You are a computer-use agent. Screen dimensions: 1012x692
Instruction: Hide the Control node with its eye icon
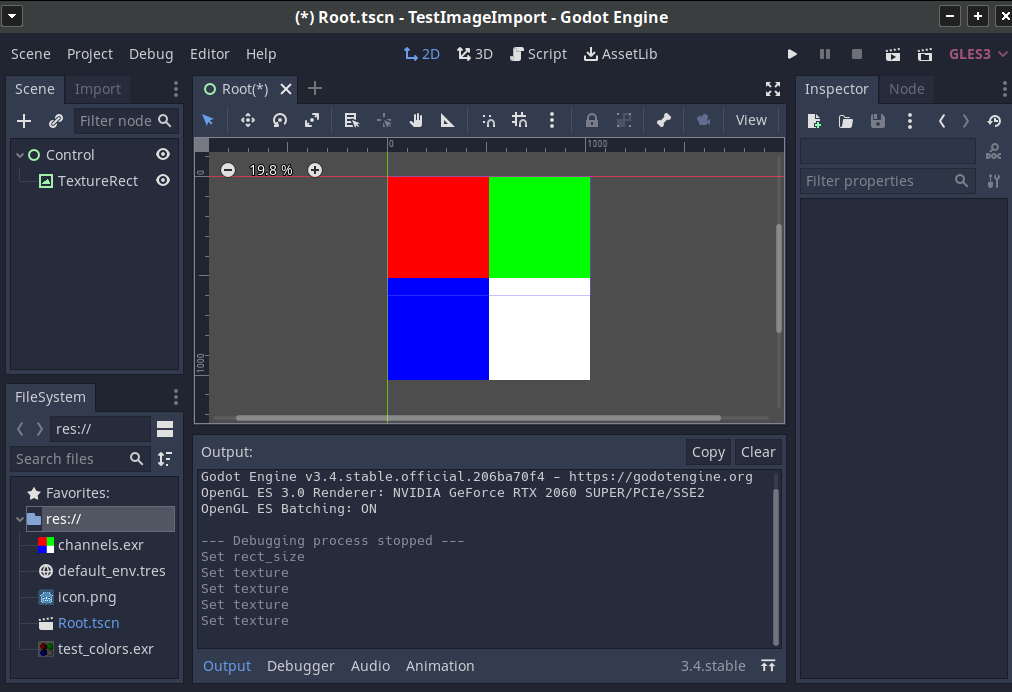pos(164,154)
